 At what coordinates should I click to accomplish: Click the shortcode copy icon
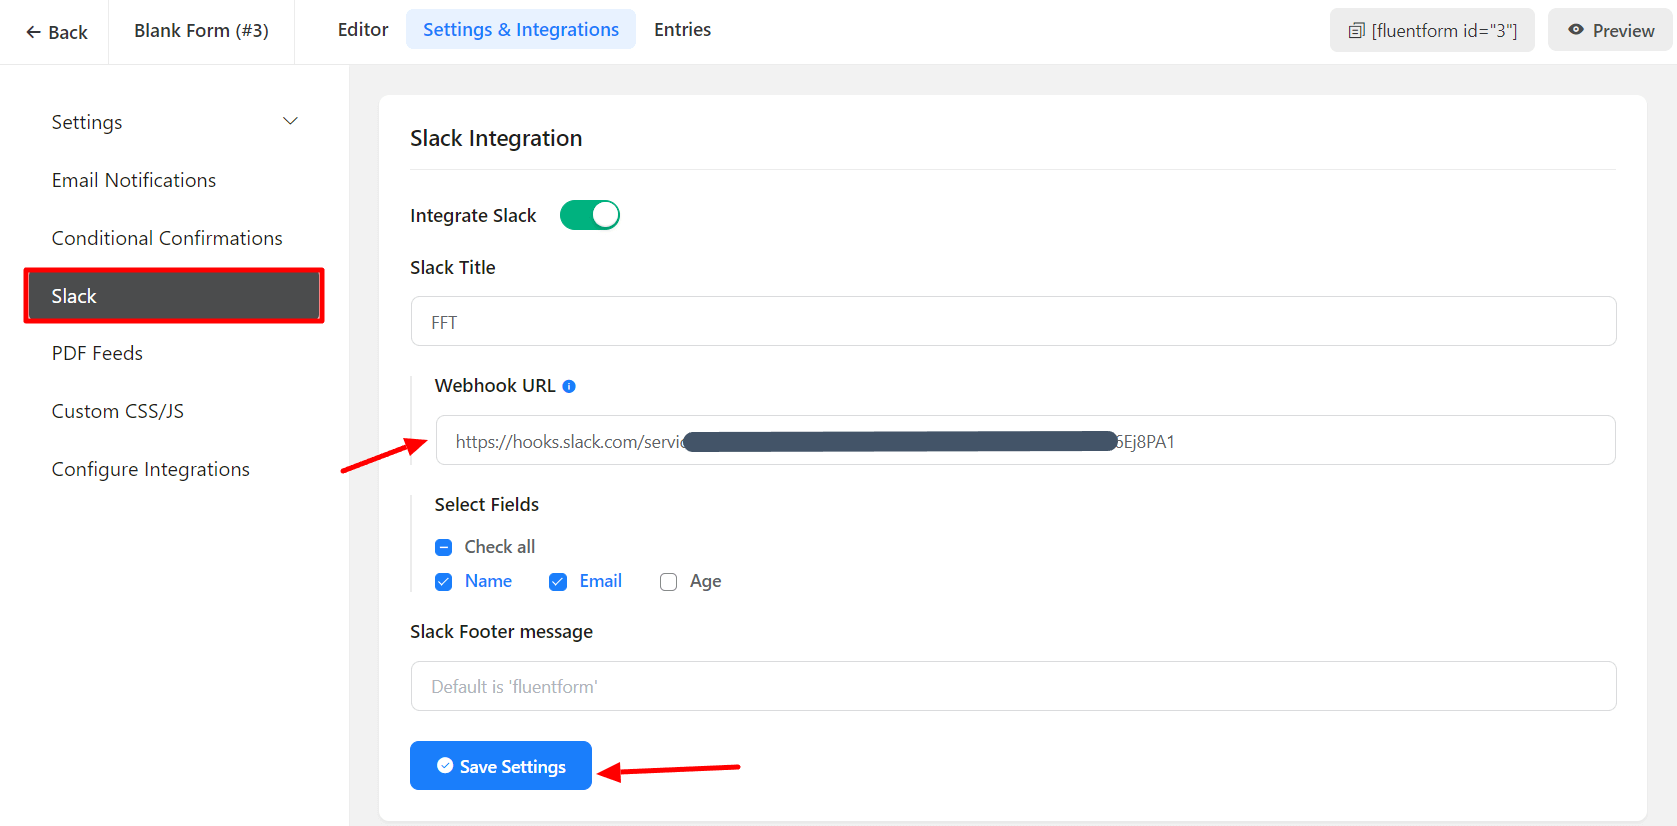(1356, 31)
